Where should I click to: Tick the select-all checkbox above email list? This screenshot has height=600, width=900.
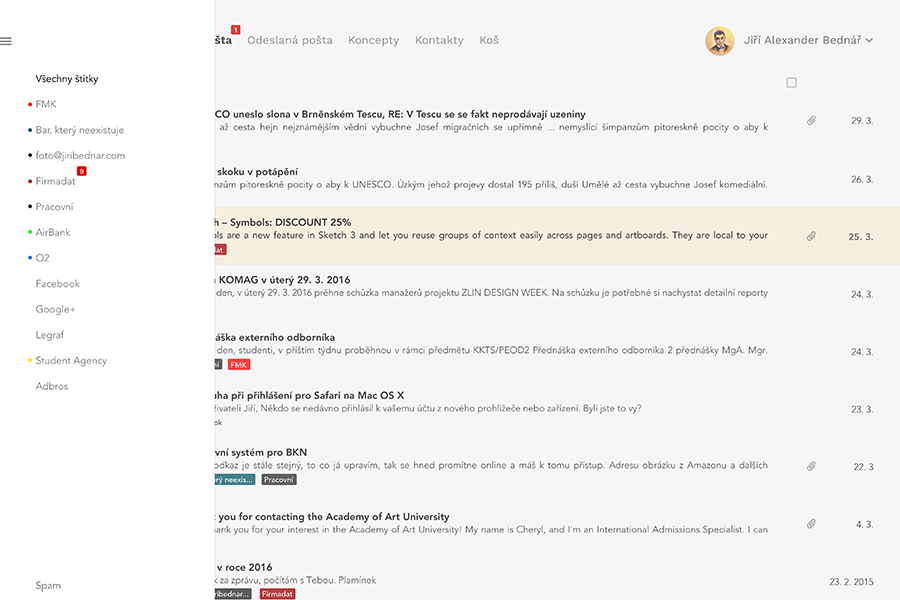(791, 83)
